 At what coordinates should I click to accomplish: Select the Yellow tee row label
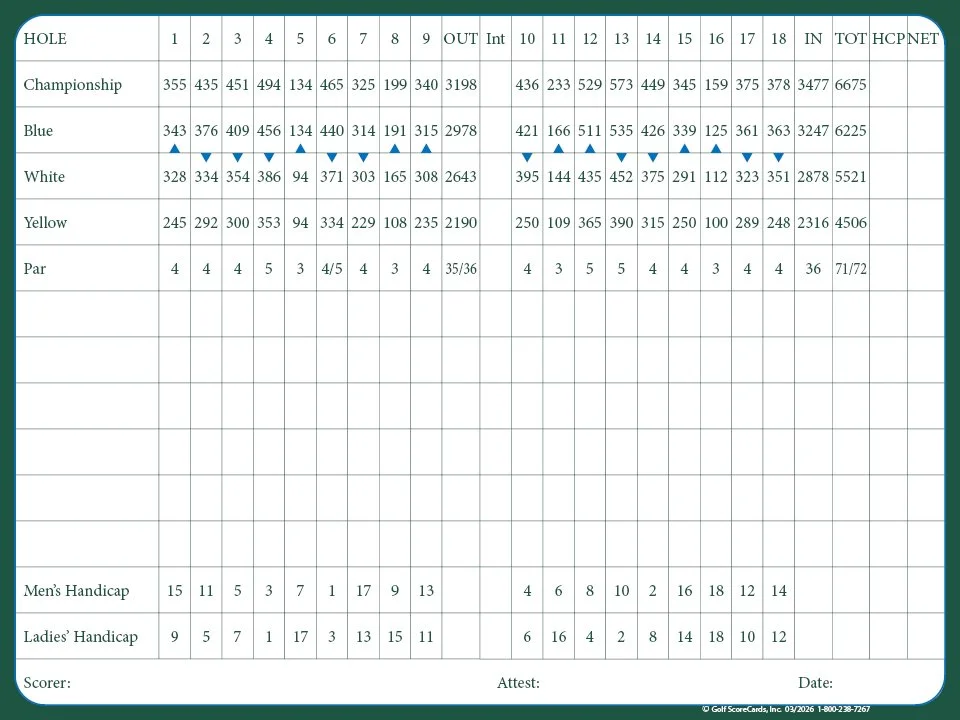pyautogui.click(x=45, y=222)
